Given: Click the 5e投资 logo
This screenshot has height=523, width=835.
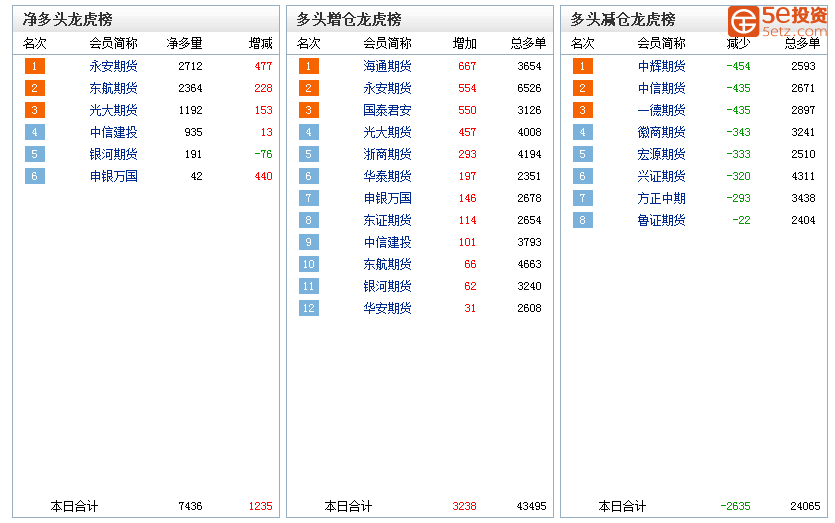Looking at the screenshot, I should [777, 21].
